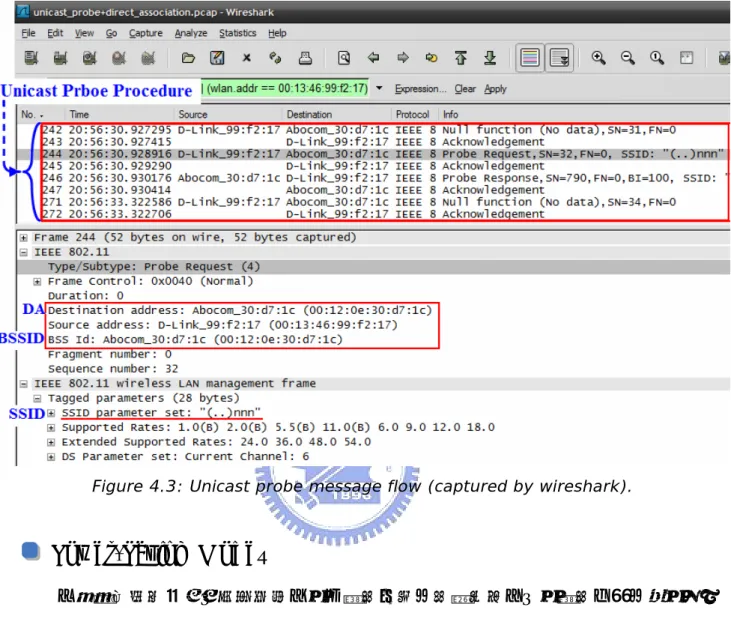Open the filter Expression... dialog
The width and height of the screenshot is (731, 619).
coord(421,89)
